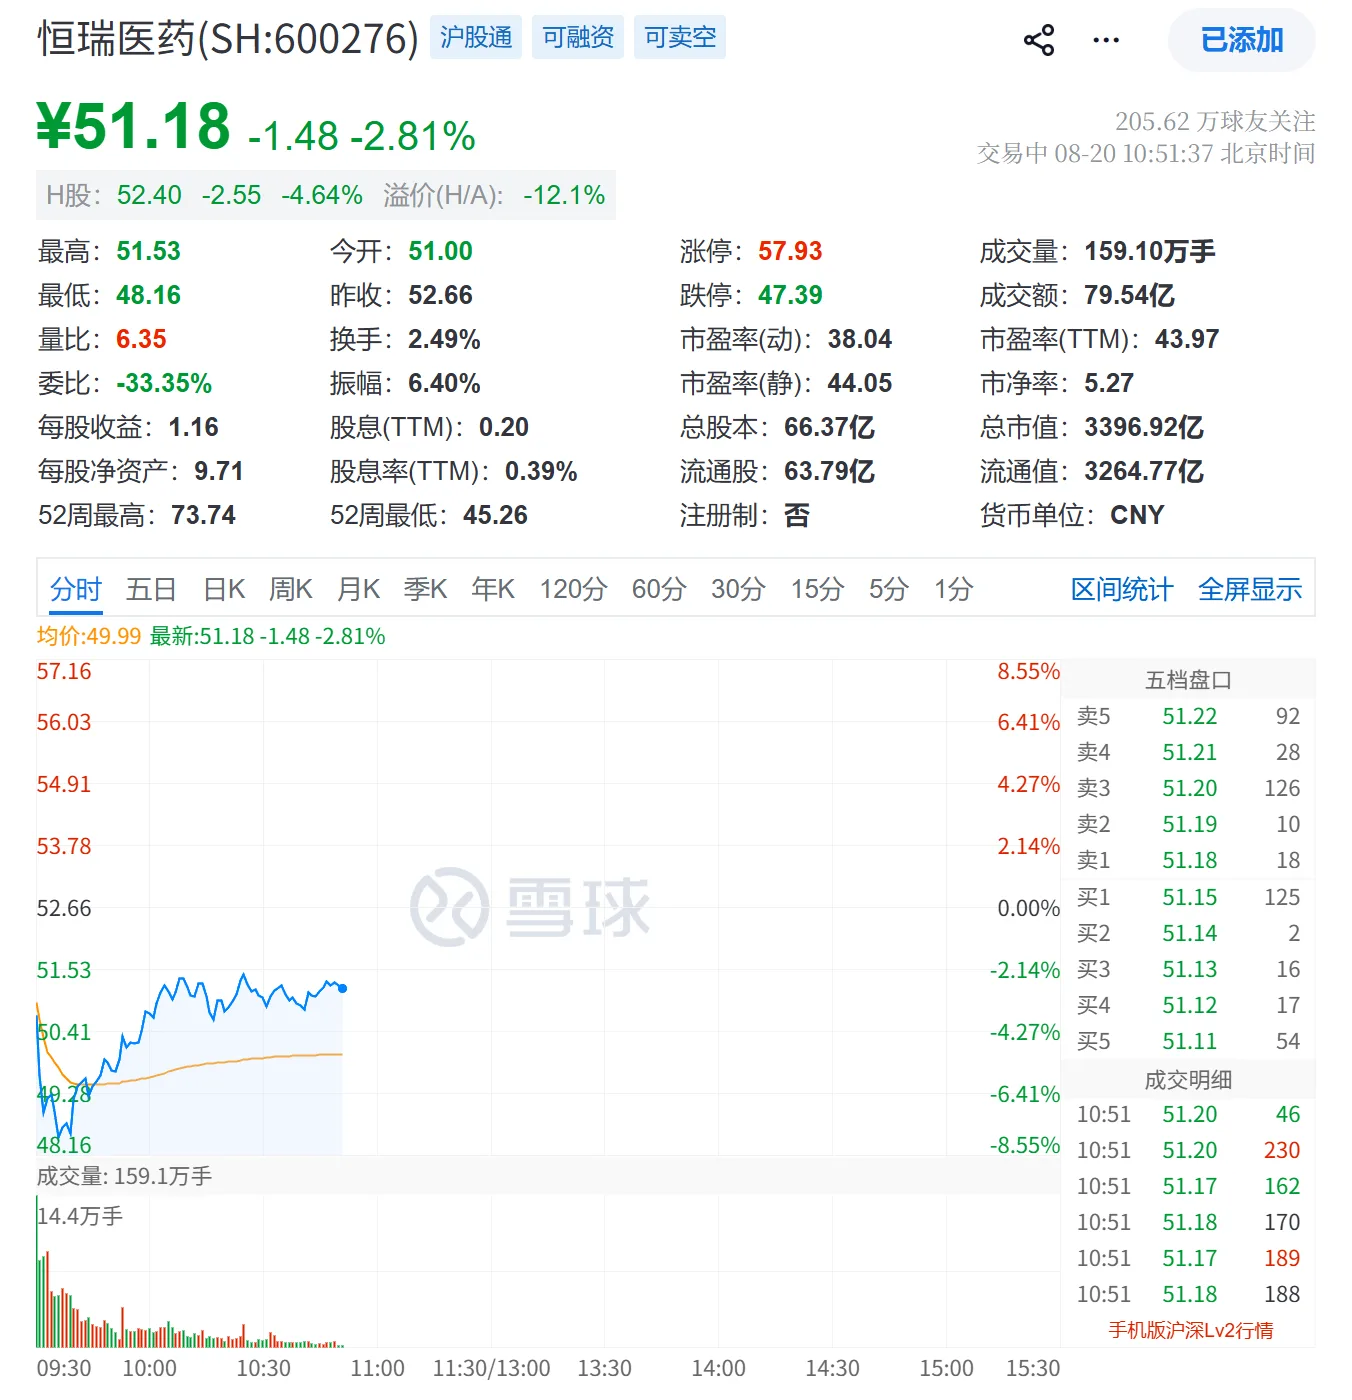1352x1400 pixels.
Task: Click the 最高 value 51.53
Action: (148, 251)
